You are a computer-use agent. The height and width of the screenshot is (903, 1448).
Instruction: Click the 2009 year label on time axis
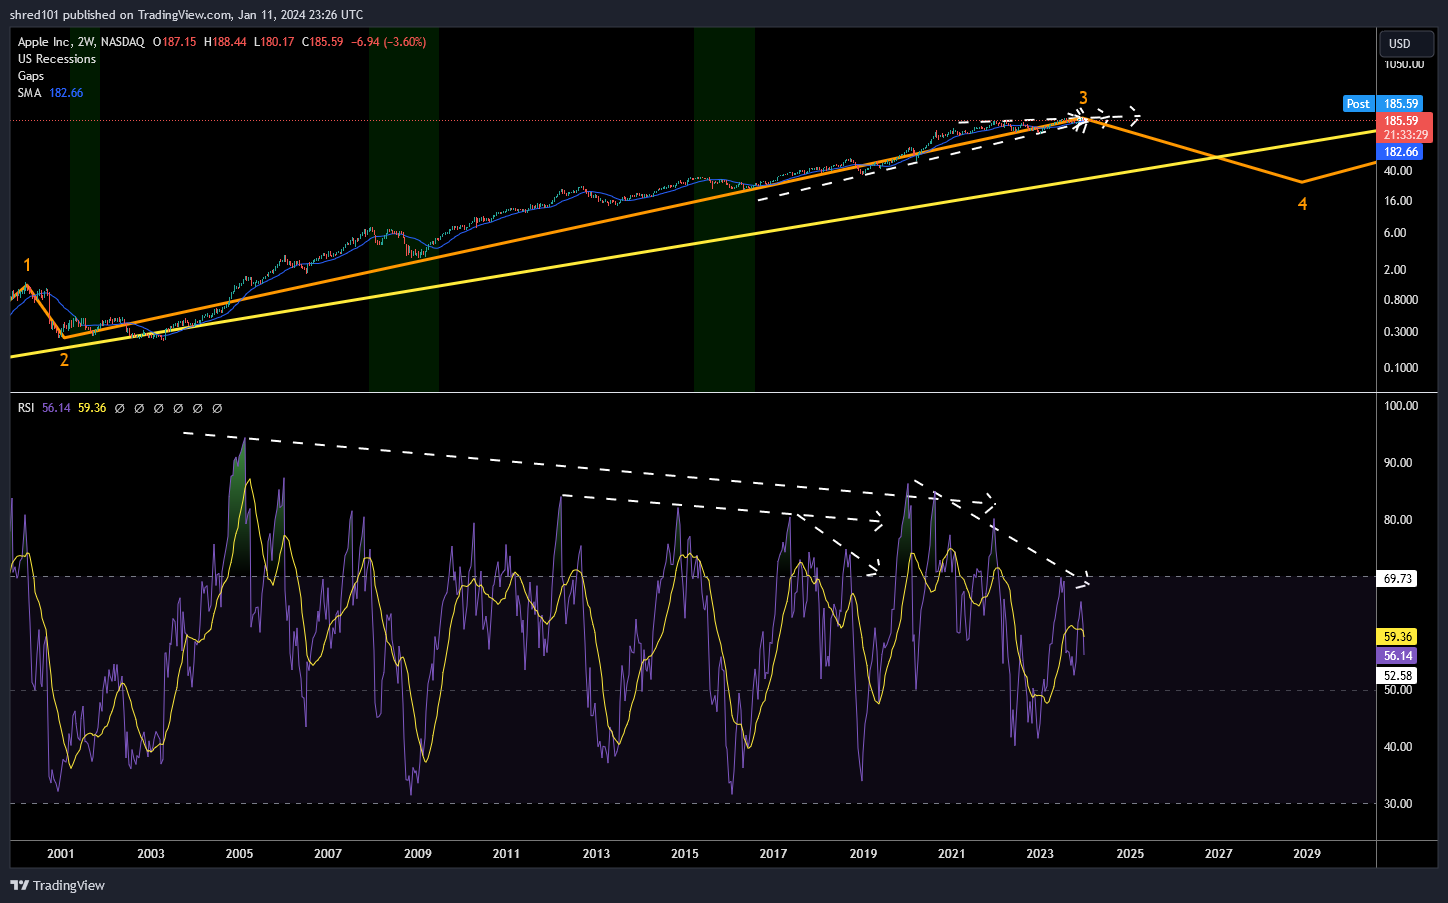(418, 854)
